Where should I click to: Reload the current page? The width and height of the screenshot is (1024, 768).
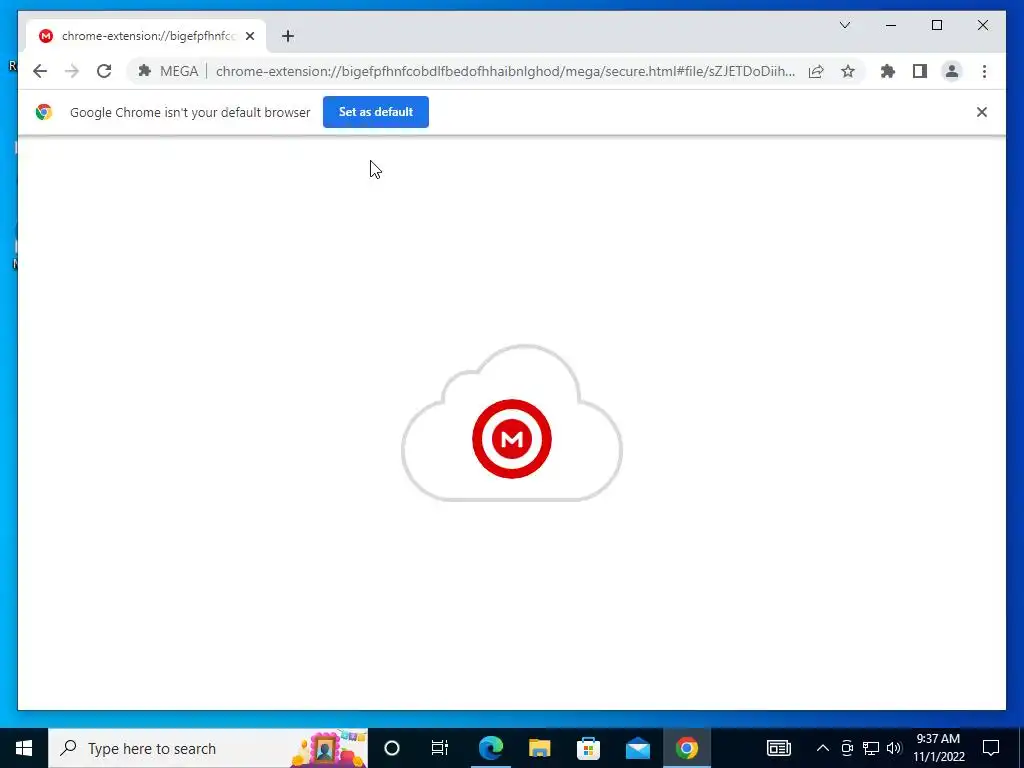tap(104, 71)
